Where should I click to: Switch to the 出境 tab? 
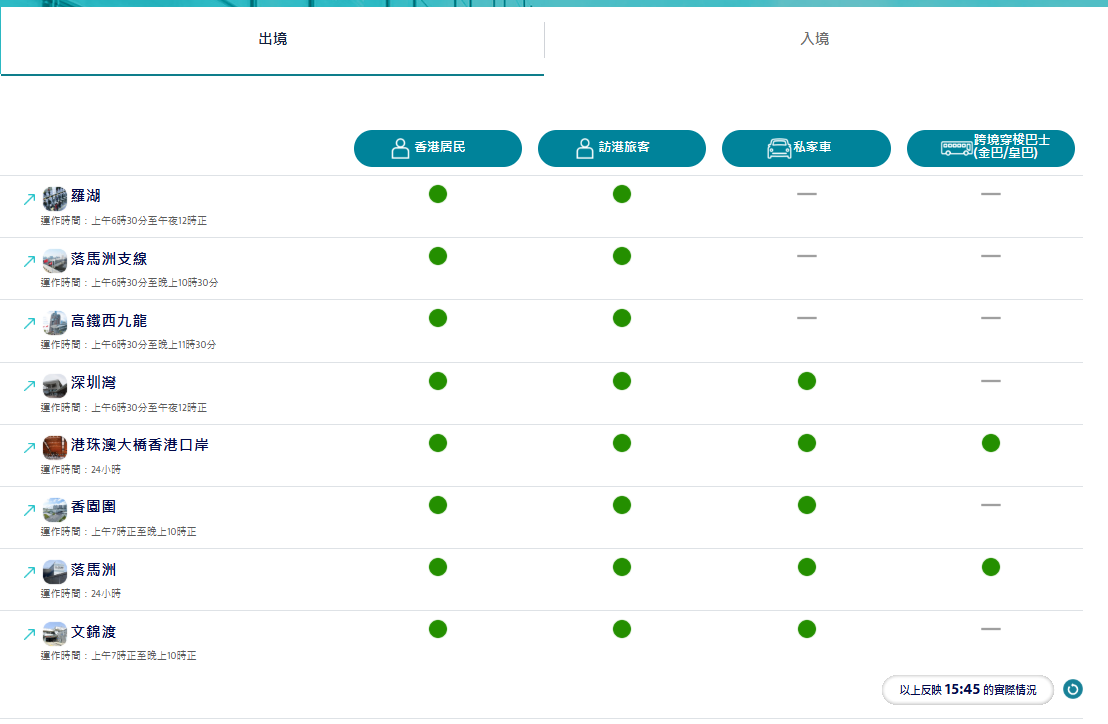click(x=272, y=39)
